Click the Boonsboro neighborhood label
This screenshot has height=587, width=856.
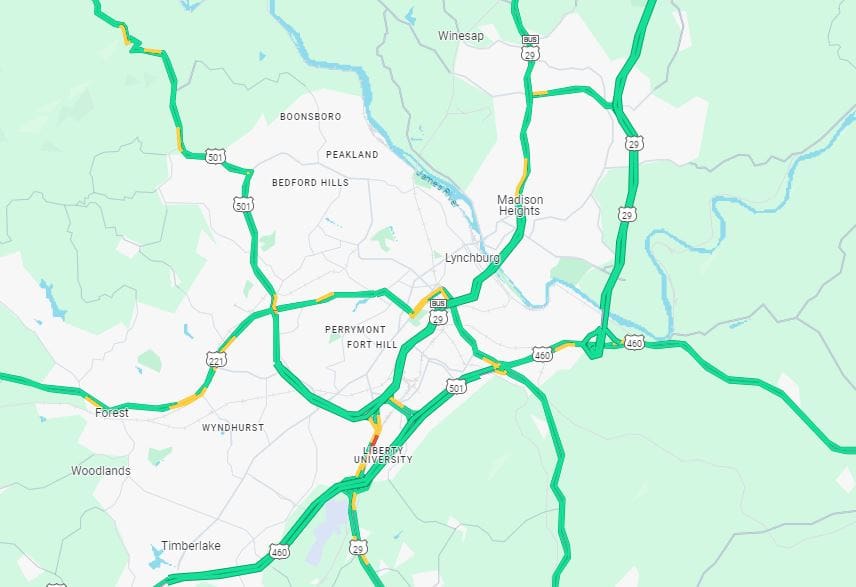coord(311,116)
